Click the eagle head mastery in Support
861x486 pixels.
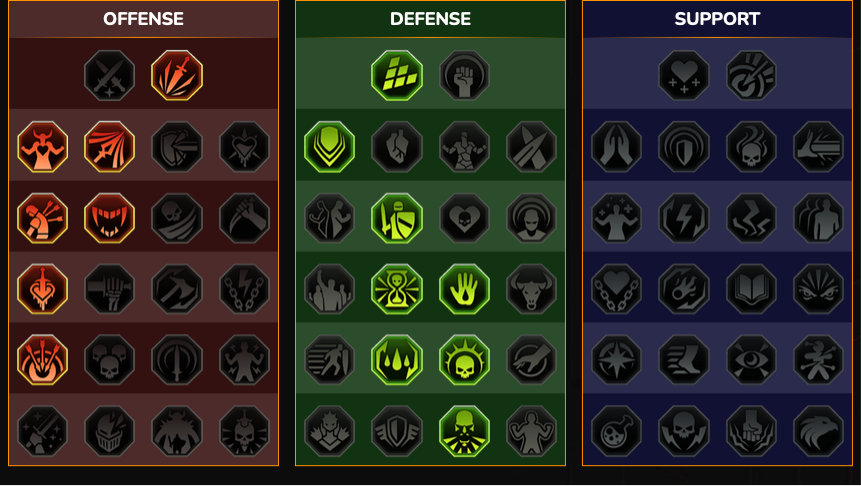818,431
